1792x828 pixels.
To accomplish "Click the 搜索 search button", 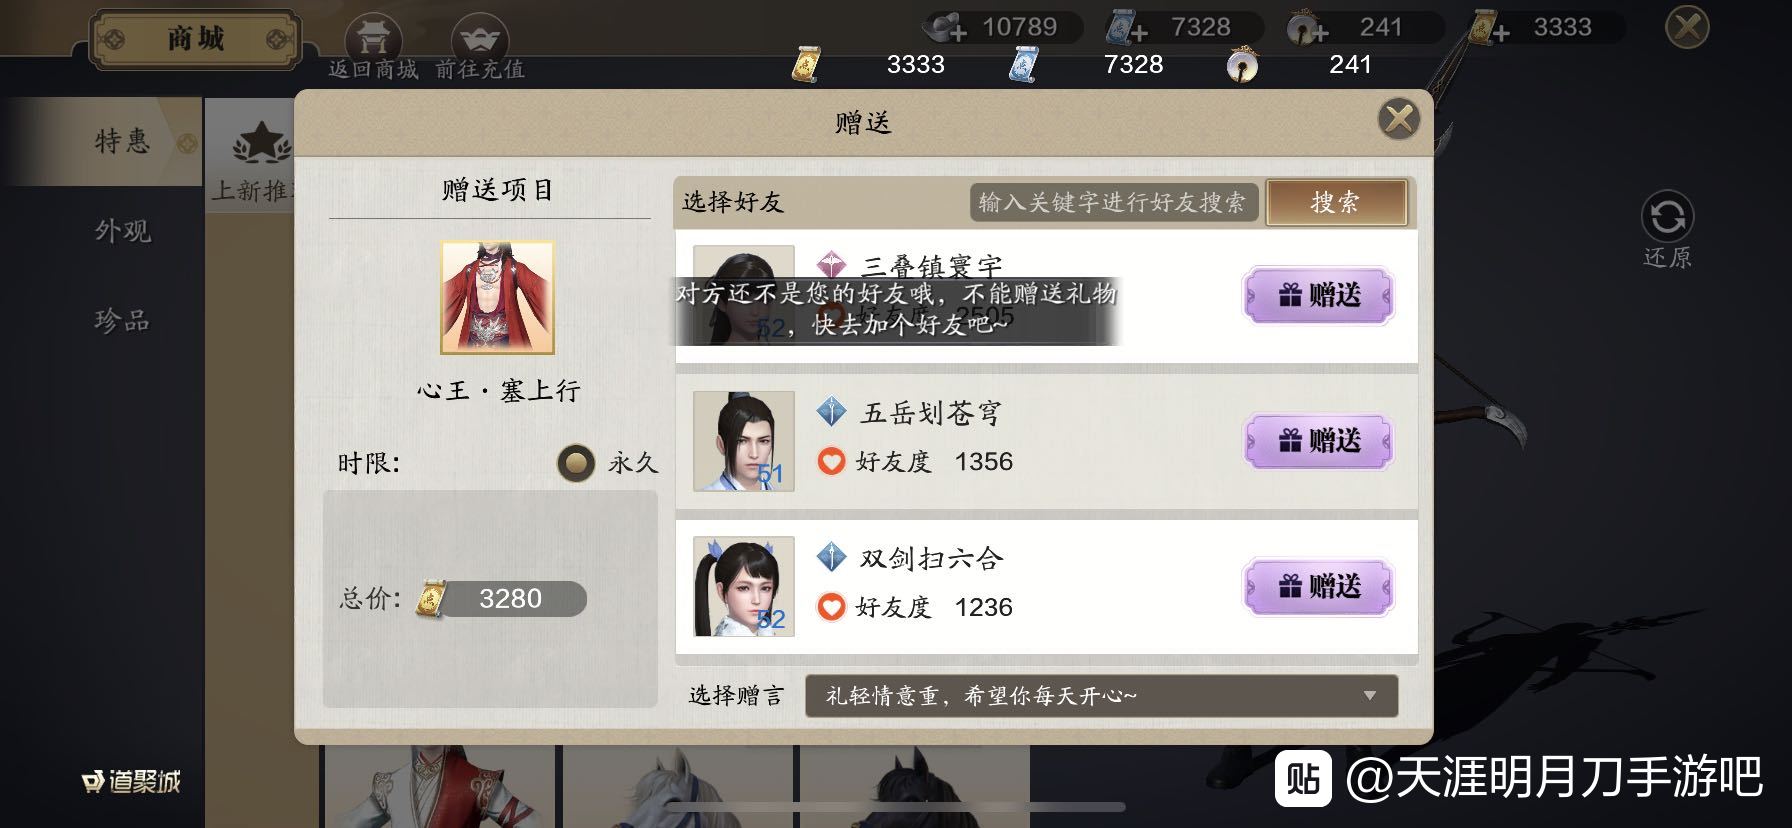I will pos(1336,203).
